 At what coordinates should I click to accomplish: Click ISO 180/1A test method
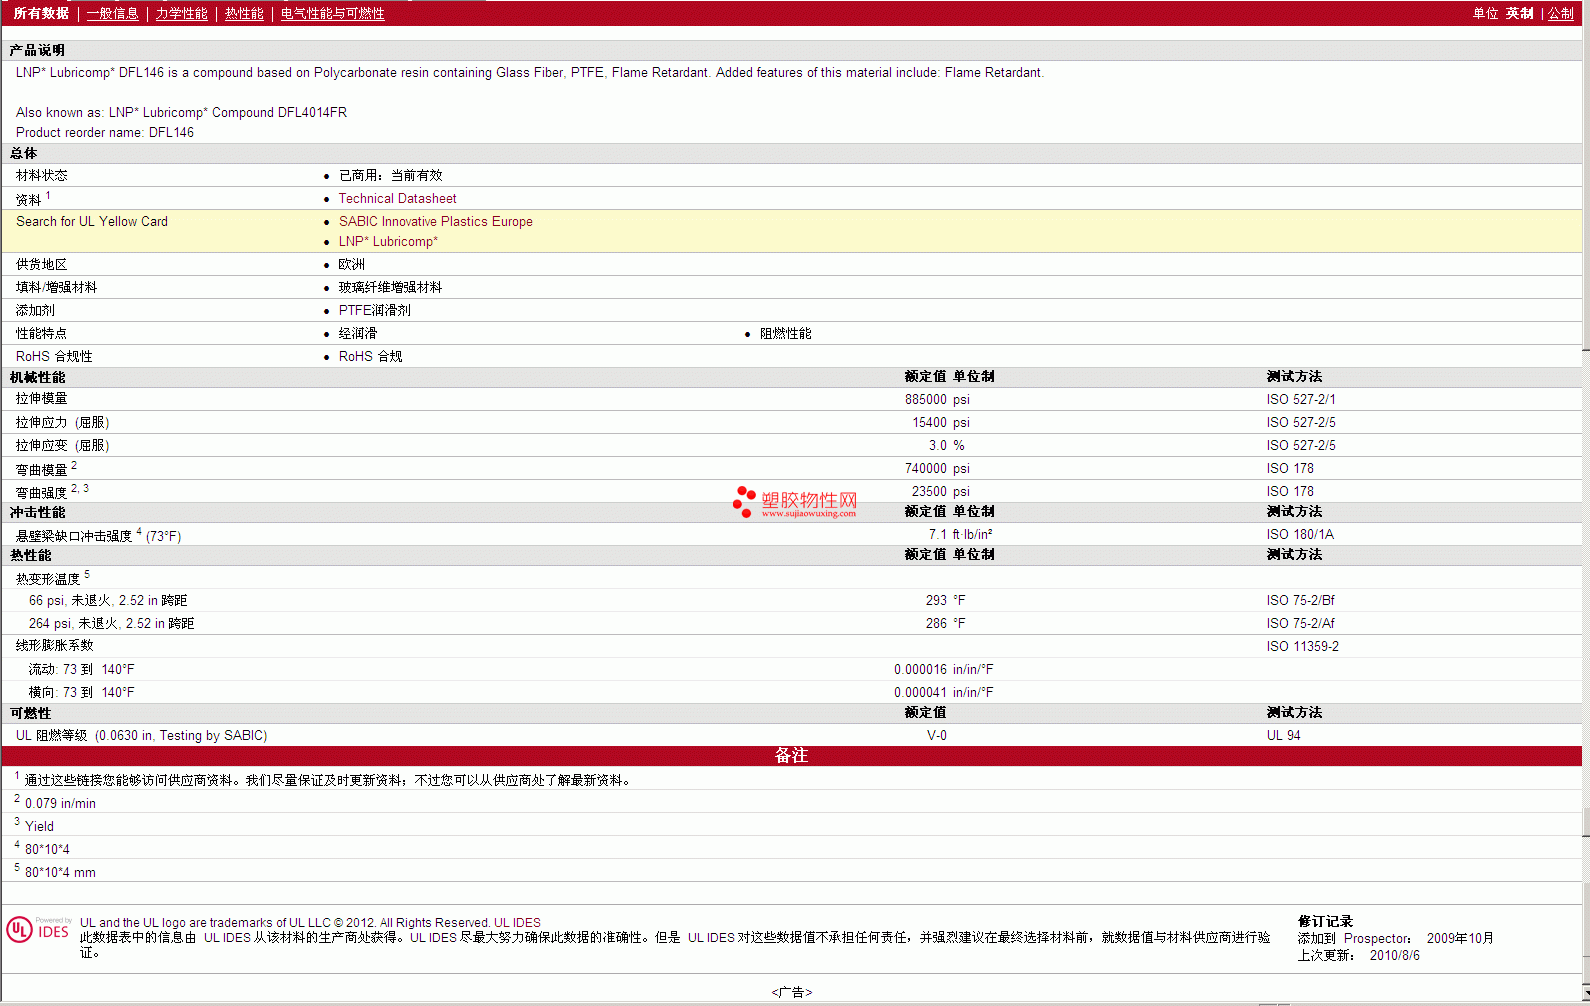(1300, 534)
